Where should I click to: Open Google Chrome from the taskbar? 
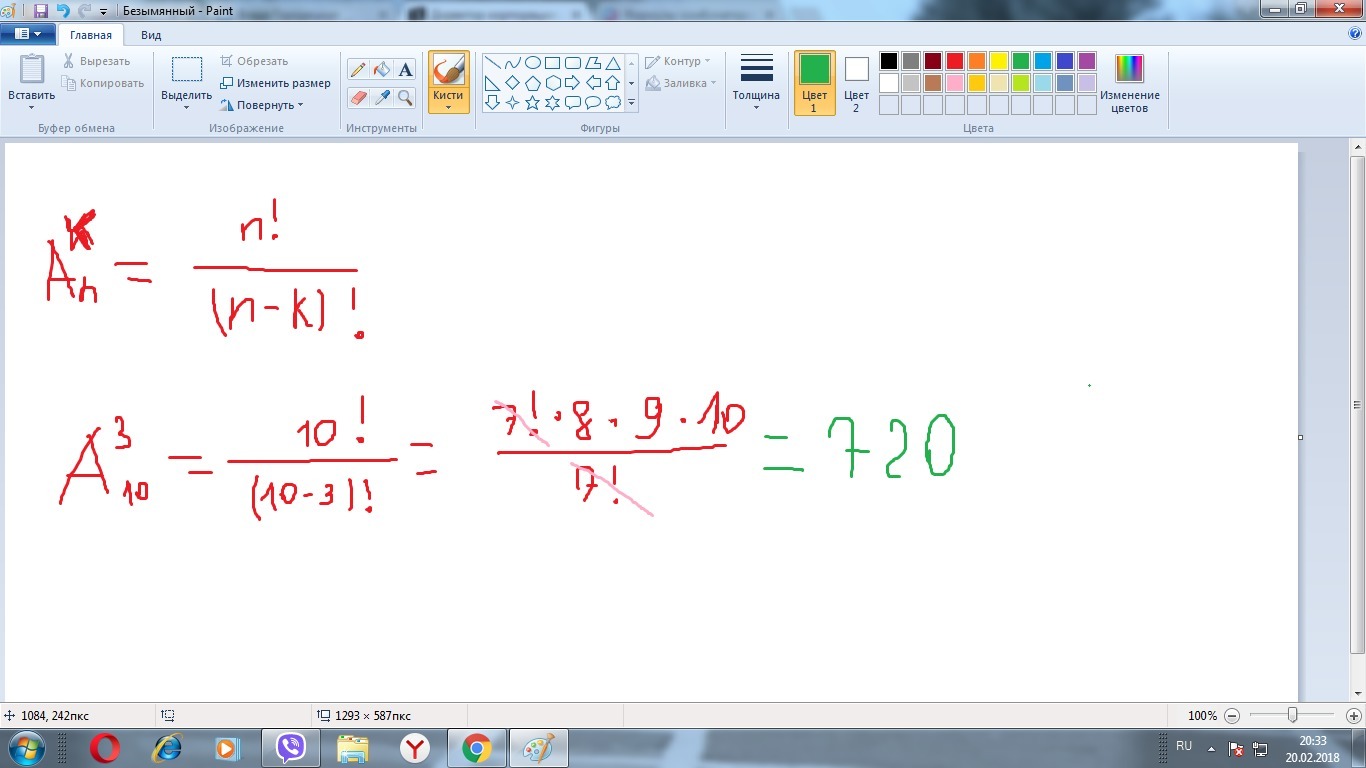477,748
